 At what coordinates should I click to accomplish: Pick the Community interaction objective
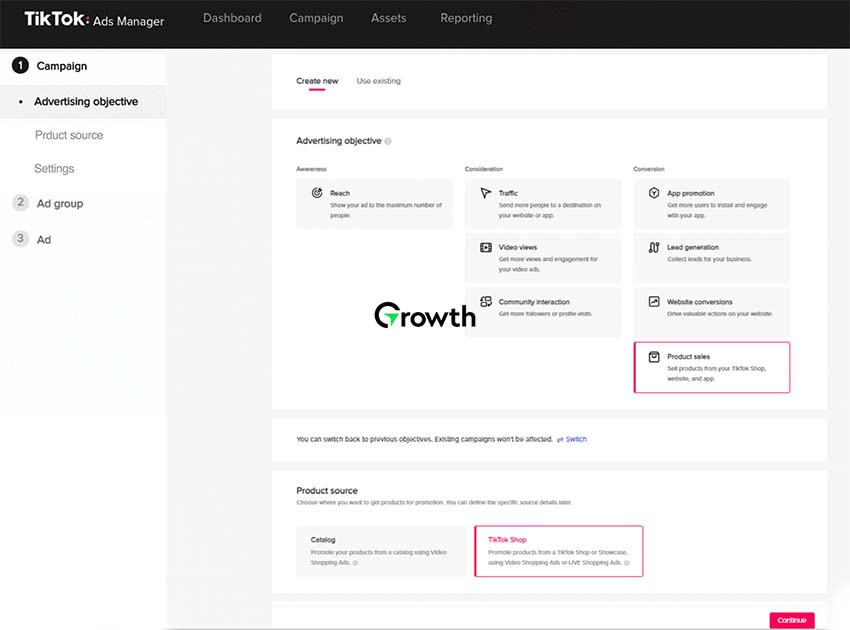click(x=543, y=312)
